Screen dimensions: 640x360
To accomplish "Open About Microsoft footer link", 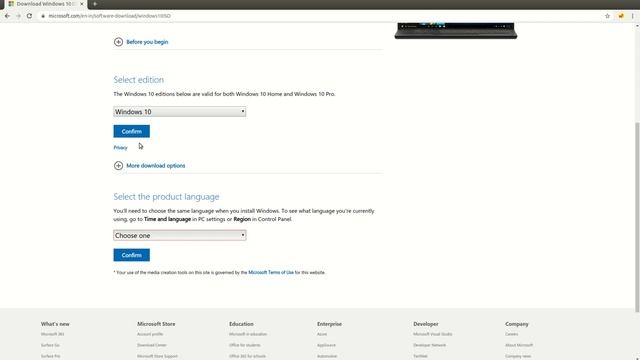I will (519, 345).
